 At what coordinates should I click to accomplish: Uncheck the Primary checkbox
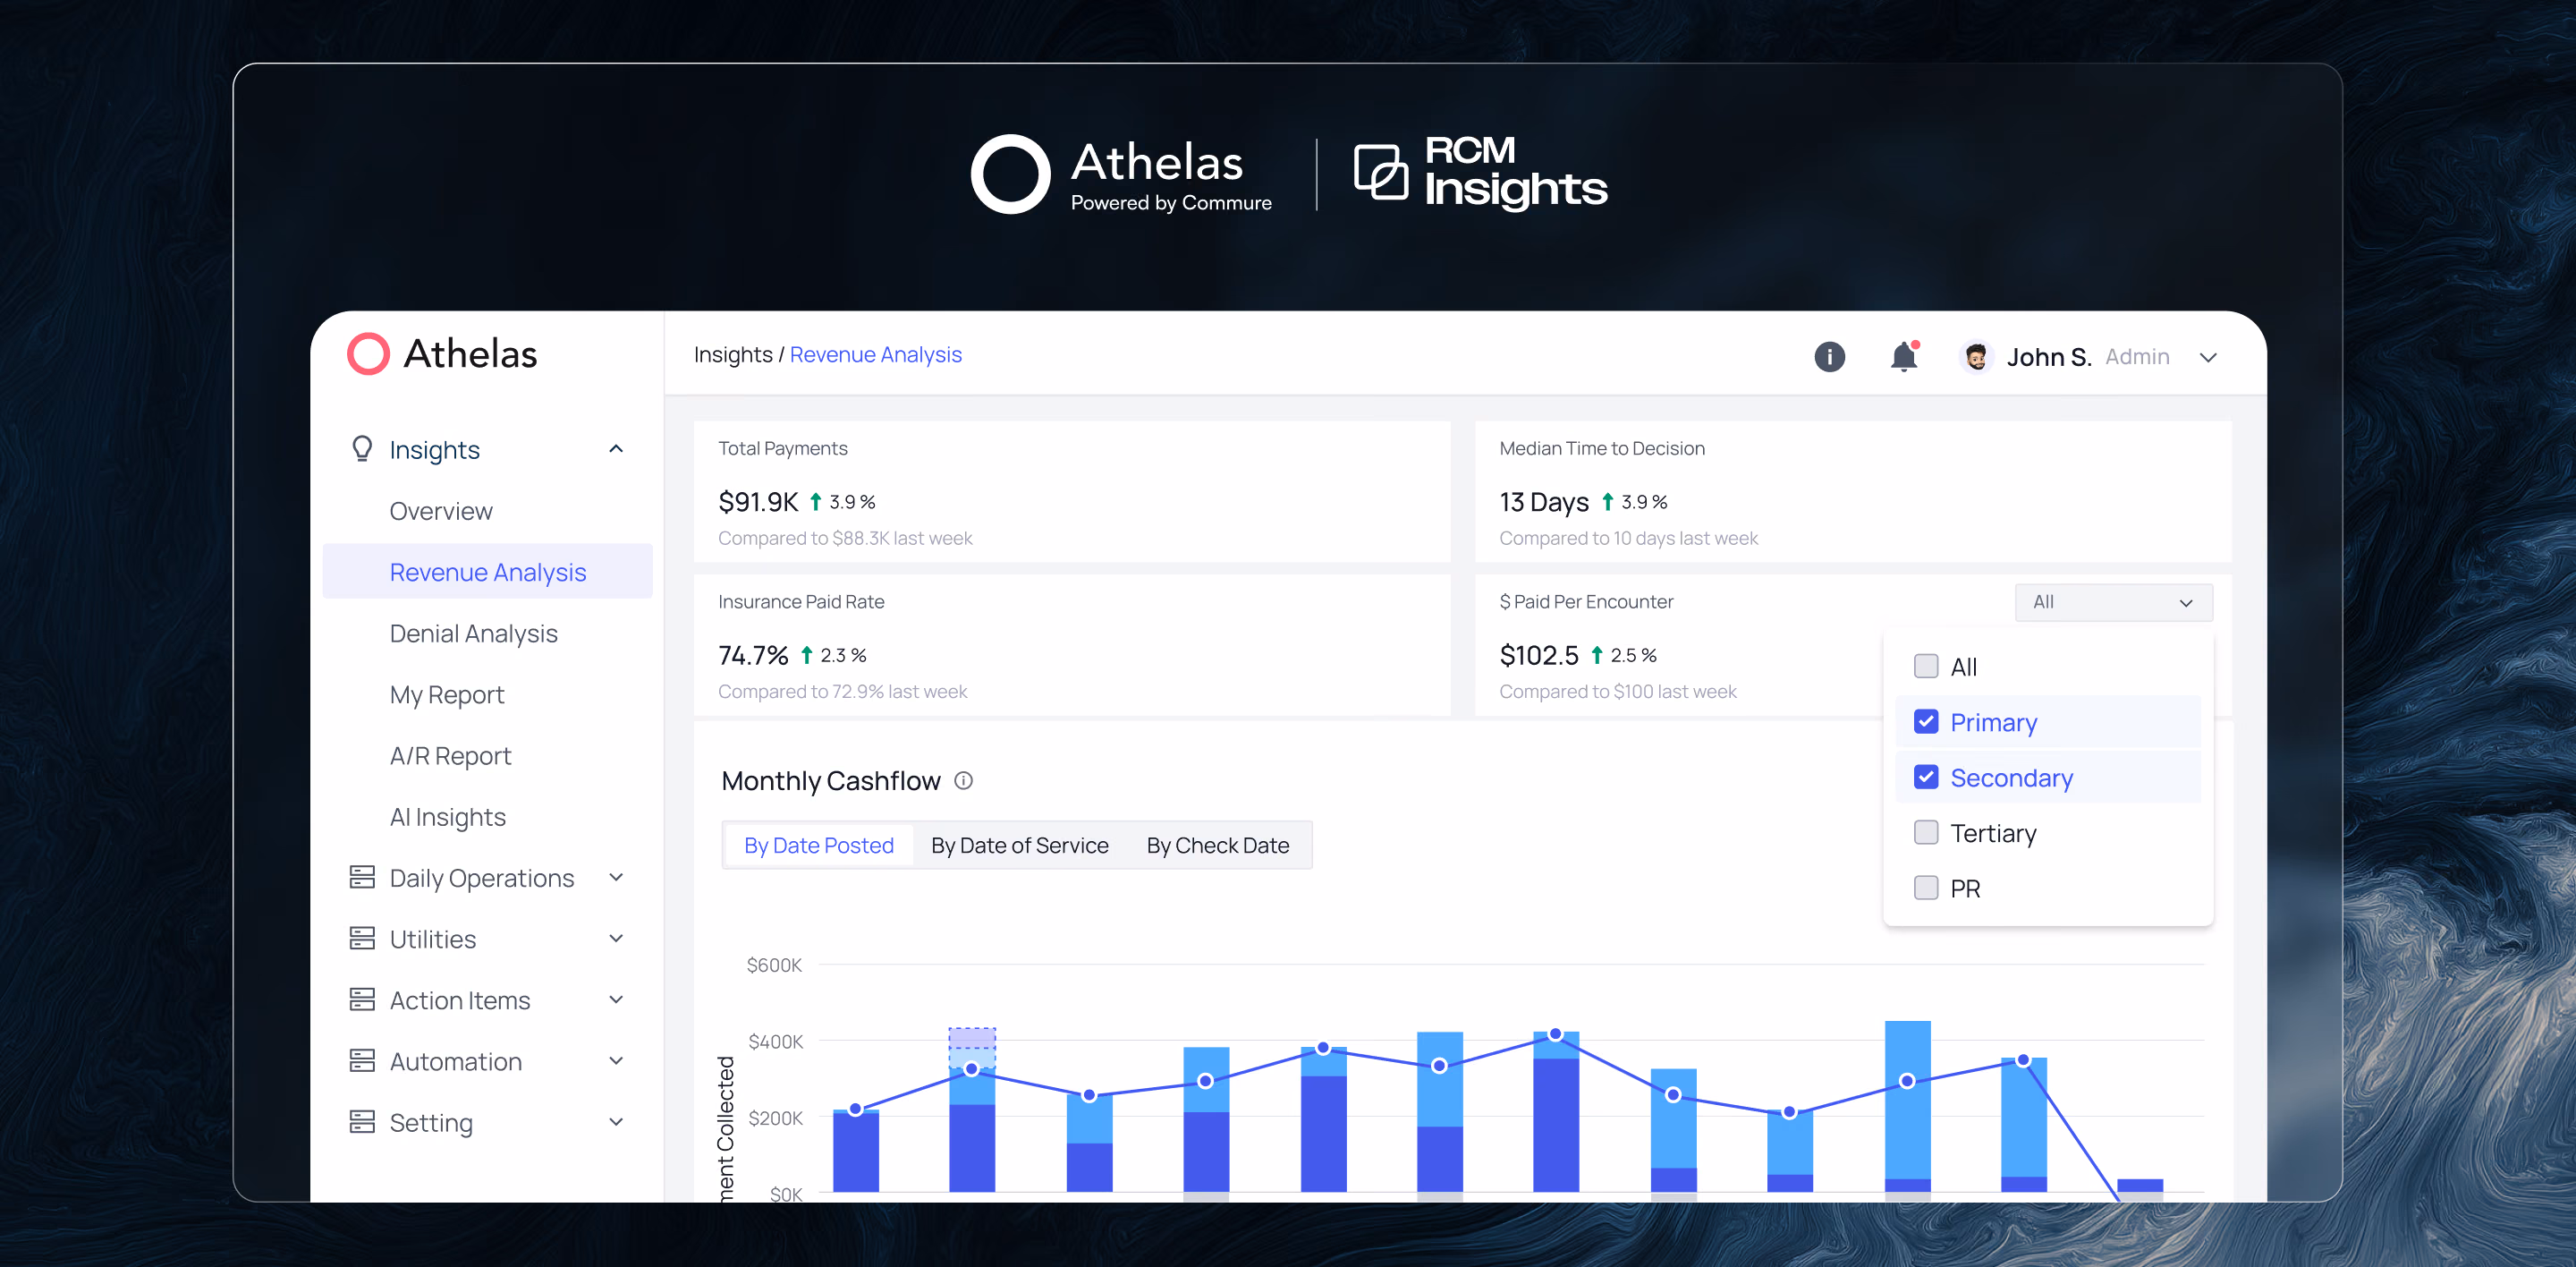pyautogui.click(x=1925, y=722)
